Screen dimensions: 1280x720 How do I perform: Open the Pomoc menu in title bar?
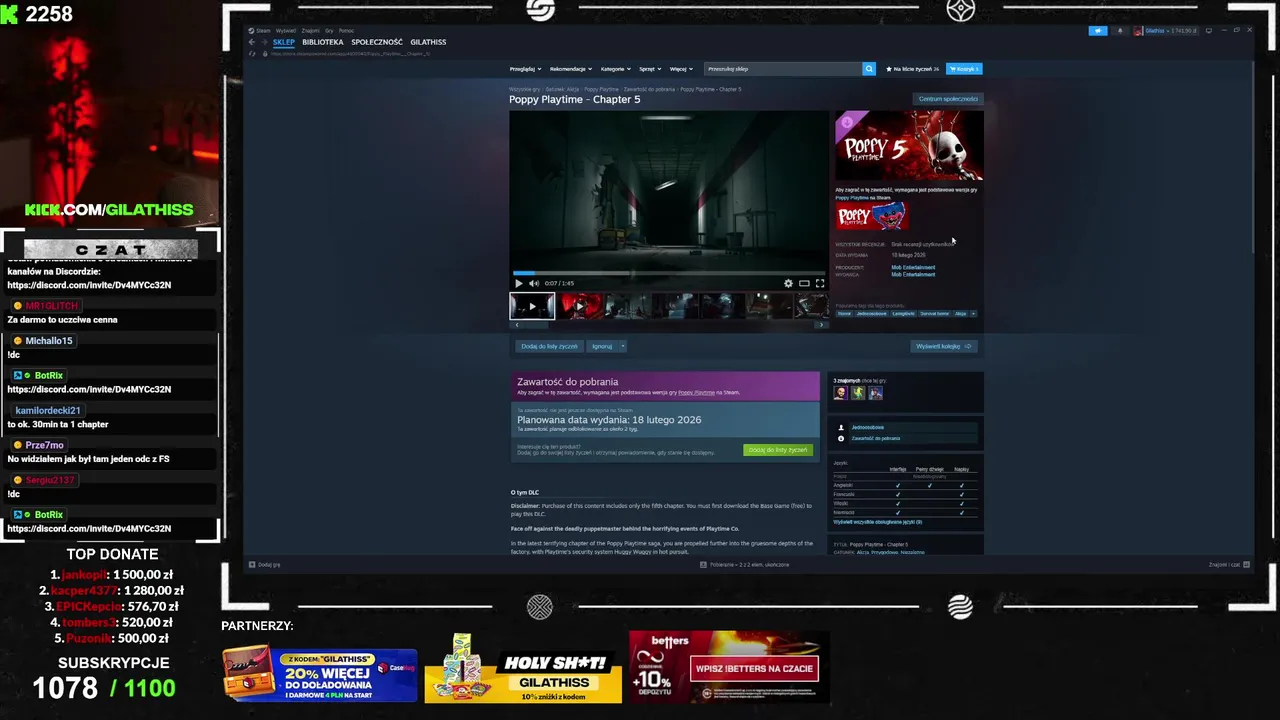click(346, 31)
